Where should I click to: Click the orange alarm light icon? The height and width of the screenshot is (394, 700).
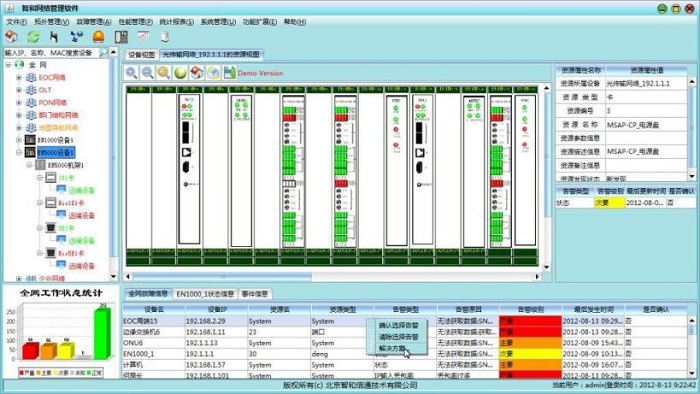point(99,37)
